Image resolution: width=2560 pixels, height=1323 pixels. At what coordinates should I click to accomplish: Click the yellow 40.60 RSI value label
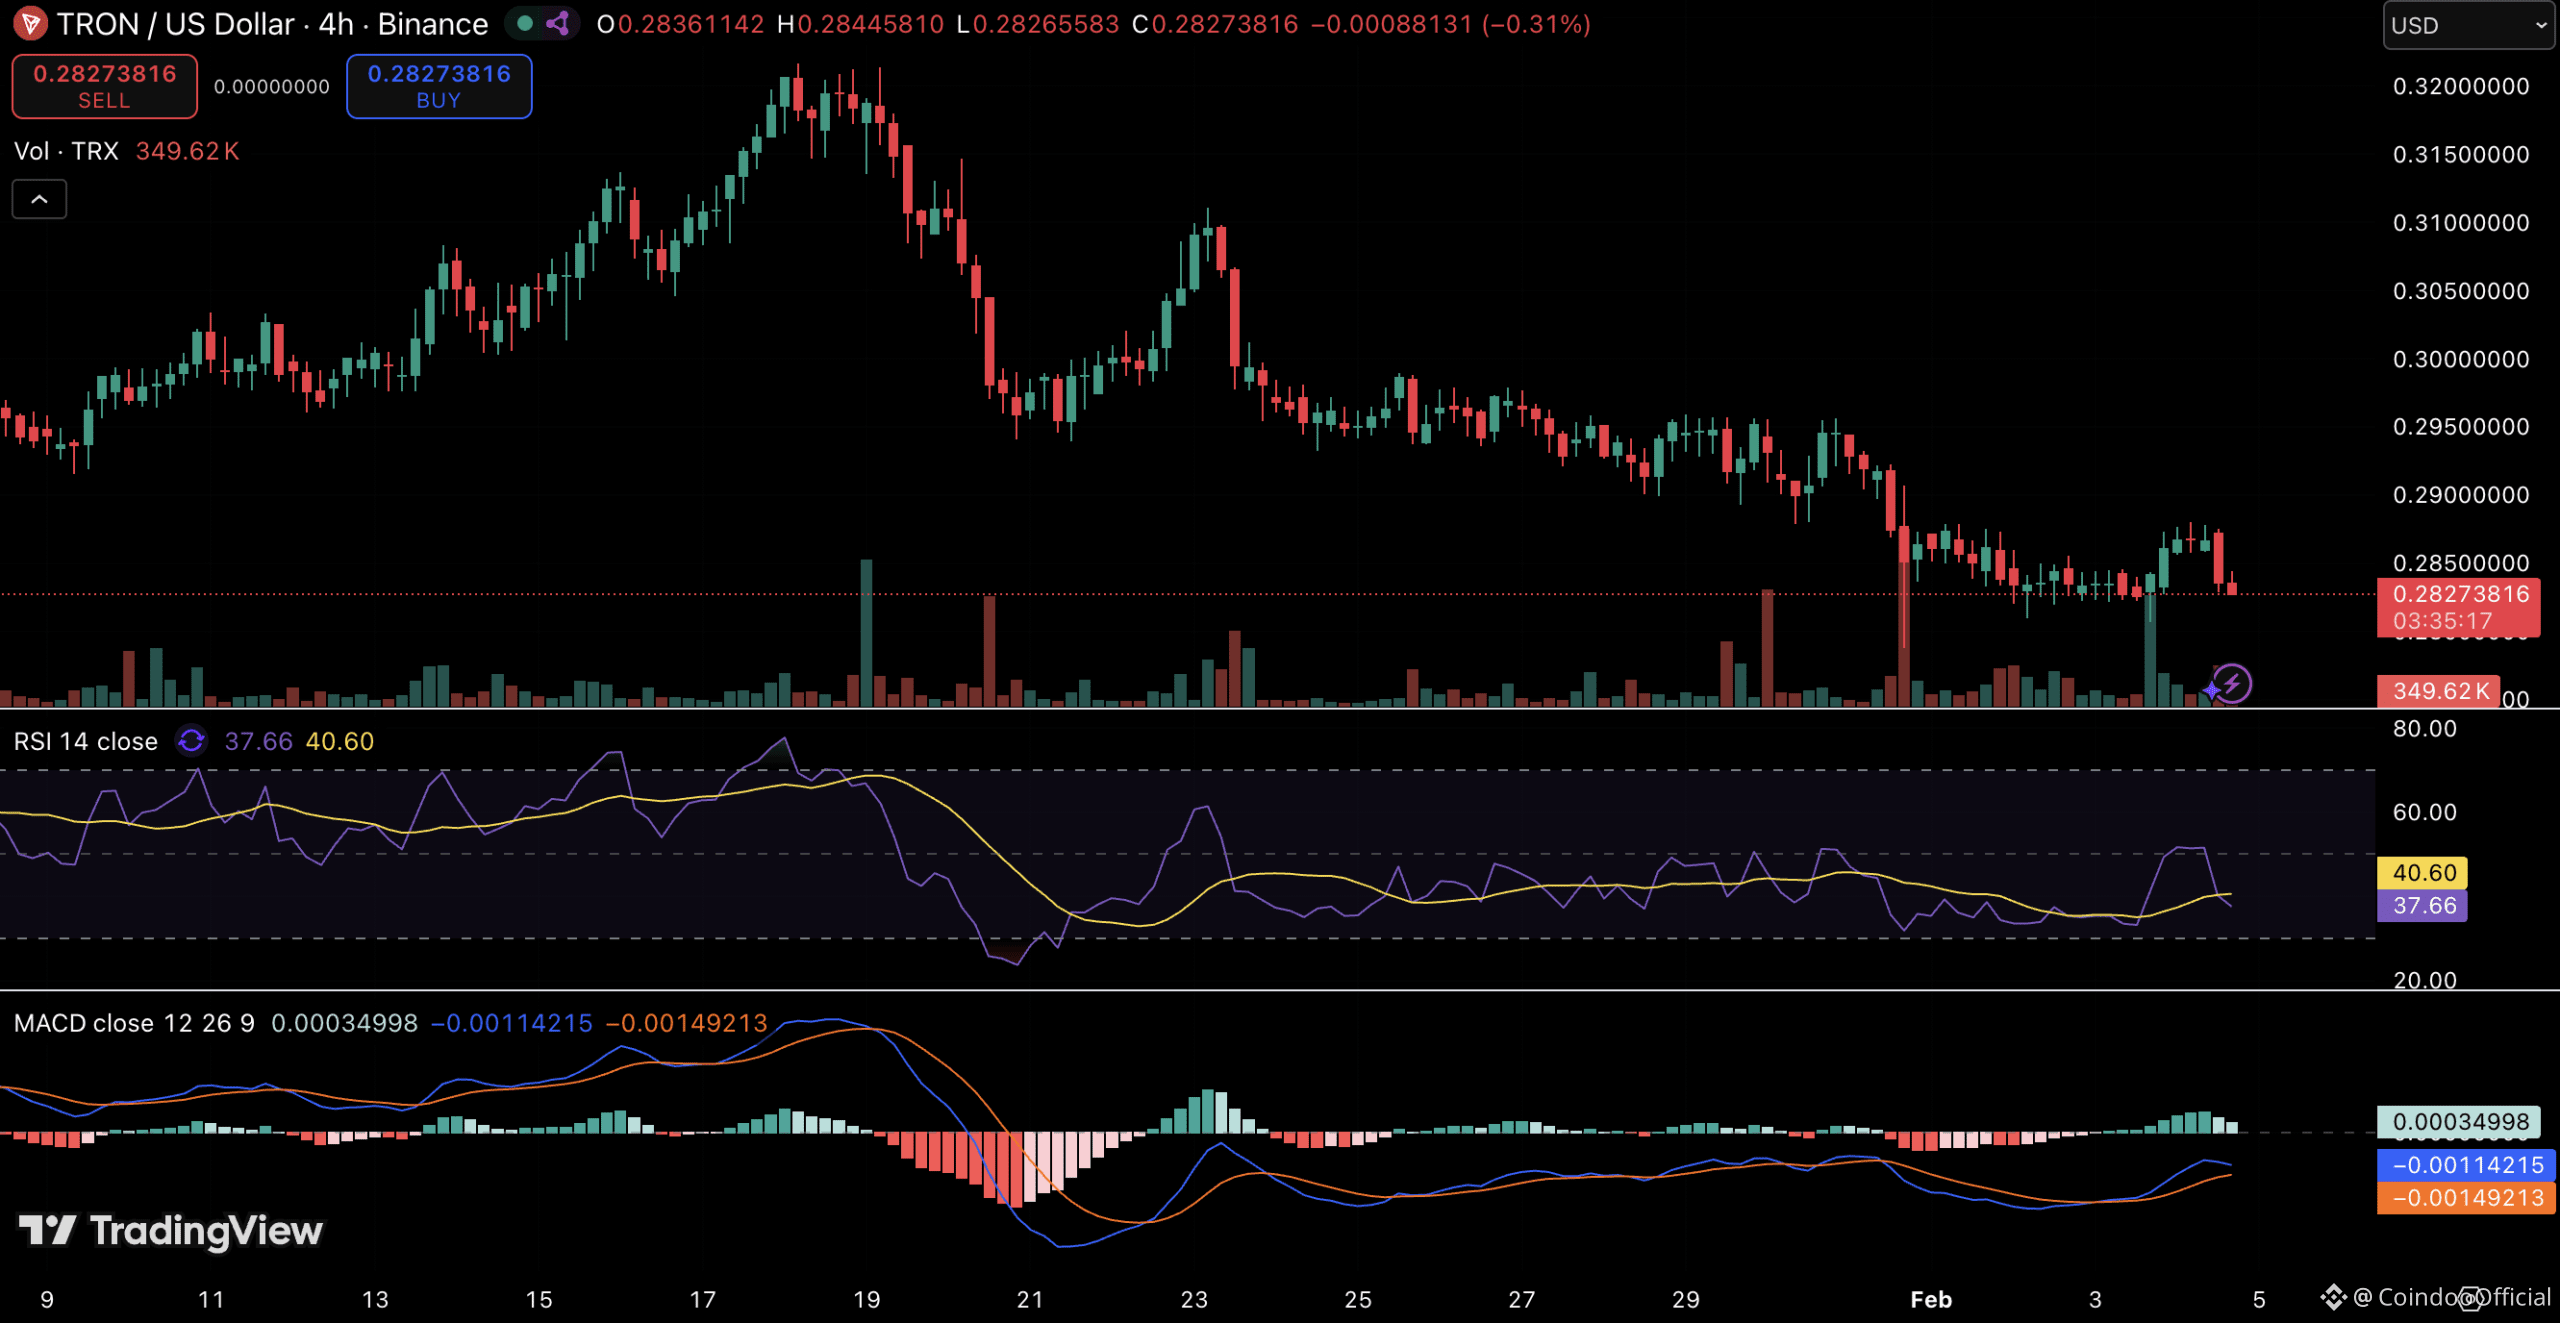click(2422, 873)
